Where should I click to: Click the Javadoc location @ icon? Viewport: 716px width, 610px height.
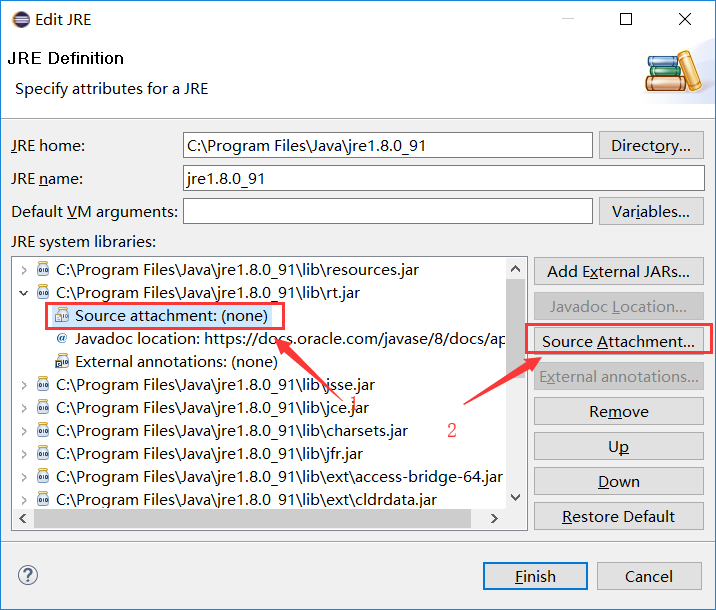pos(62,338)
